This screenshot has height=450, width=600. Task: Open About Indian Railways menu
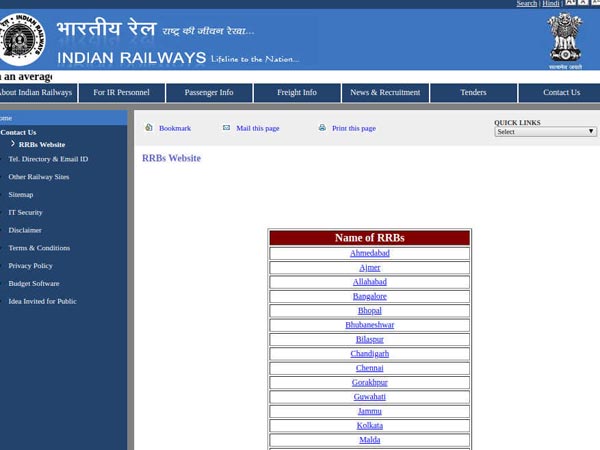39,93
